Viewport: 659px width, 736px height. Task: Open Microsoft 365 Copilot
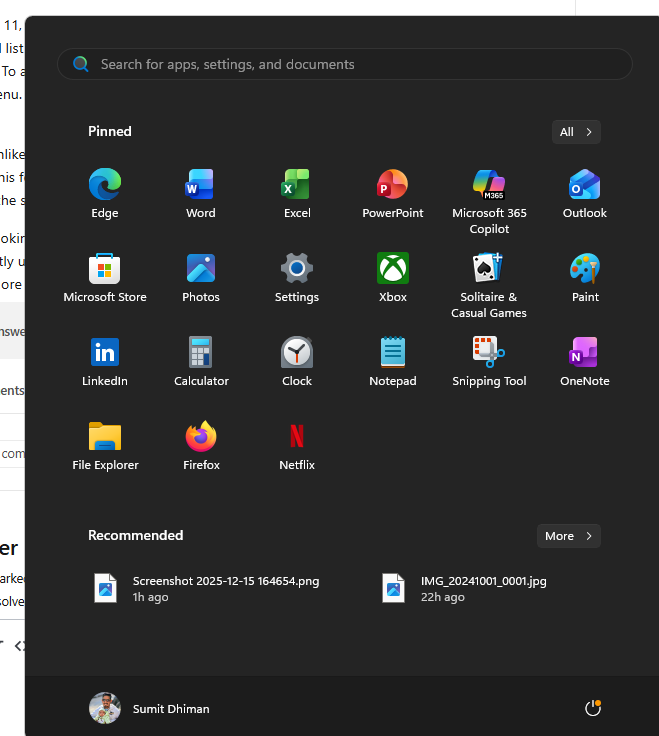point(489,202)
